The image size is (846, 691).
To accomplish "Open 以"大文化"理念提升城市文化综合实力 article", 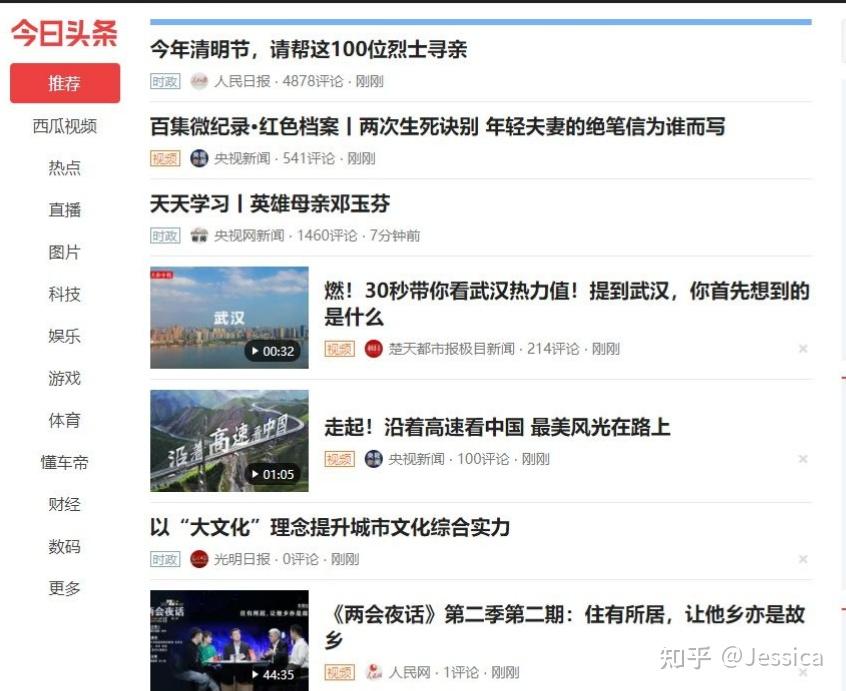I will coord(330,527).
